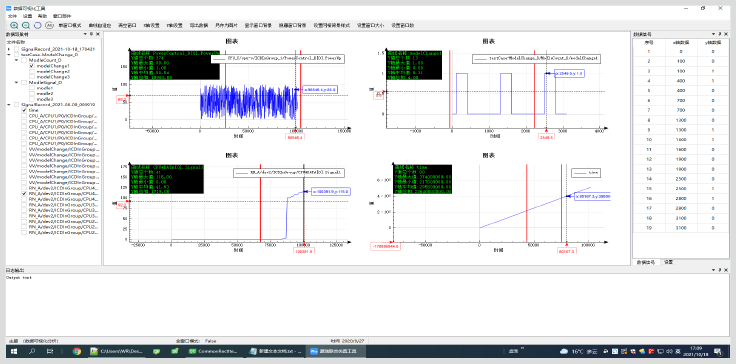Check the modelChange2 checkbox
The height and width of the screenshot is (364, 736).
pyautogui.click(x=31, y=71)
